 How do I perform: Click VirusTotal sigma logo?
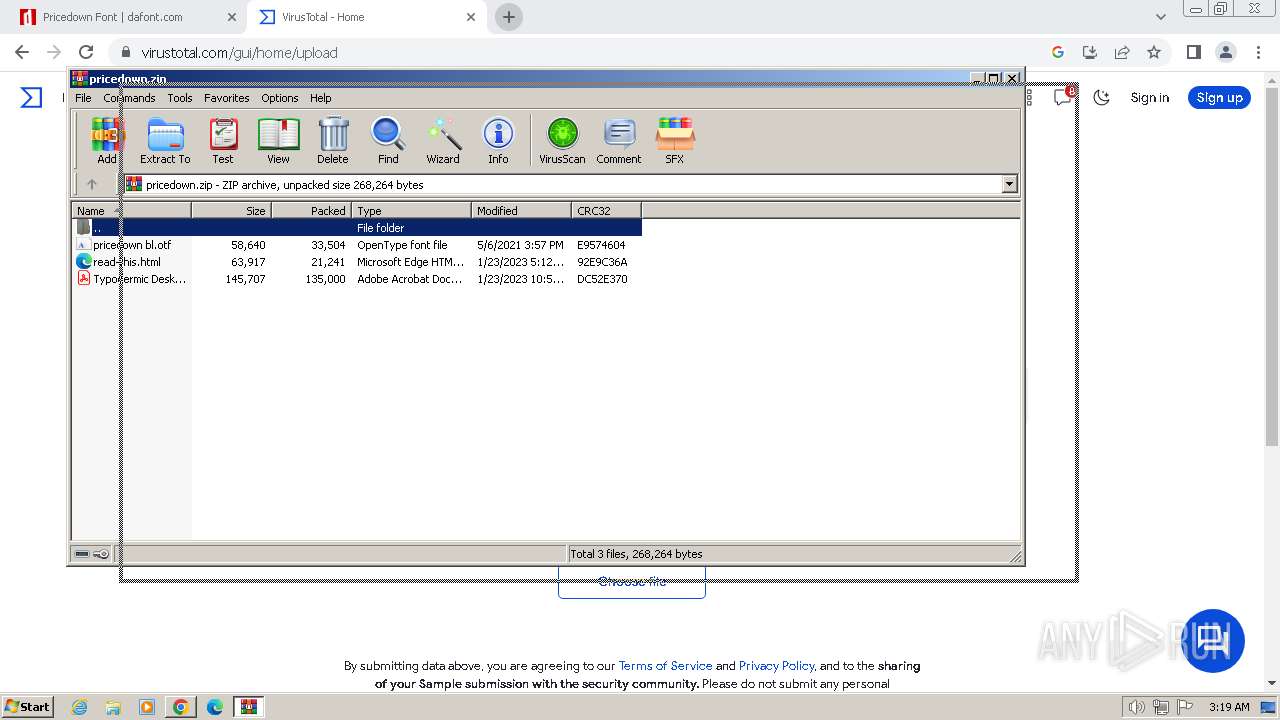coord(32,97)
